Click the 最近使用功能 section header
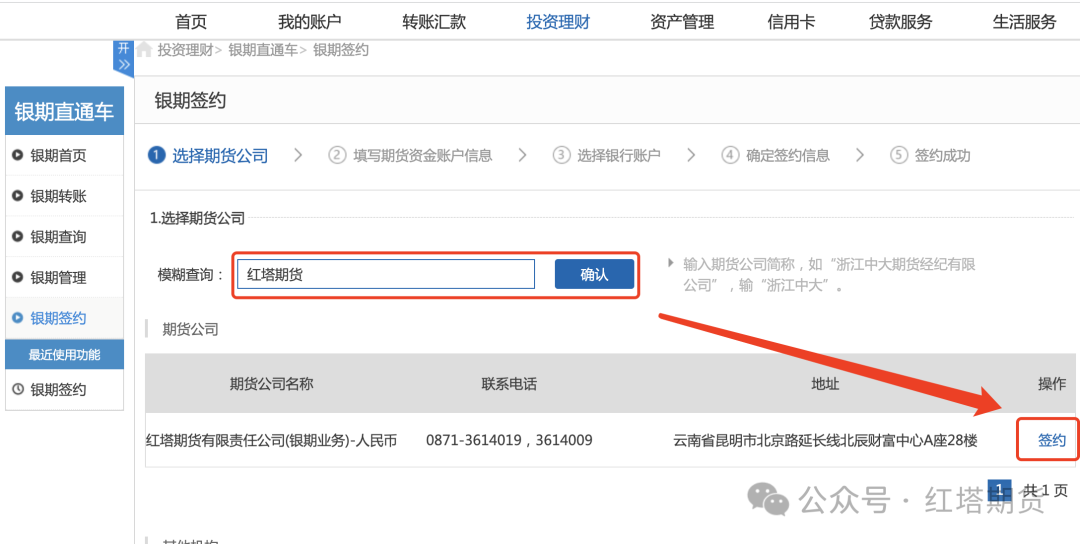 [64, 355]
